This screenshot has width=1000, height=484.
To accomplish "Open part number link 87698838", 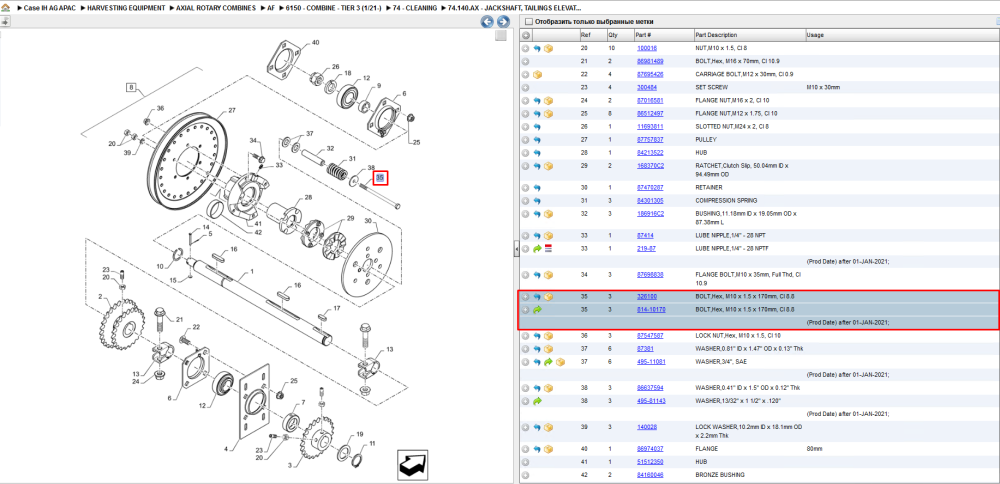I will click(650, 275).
